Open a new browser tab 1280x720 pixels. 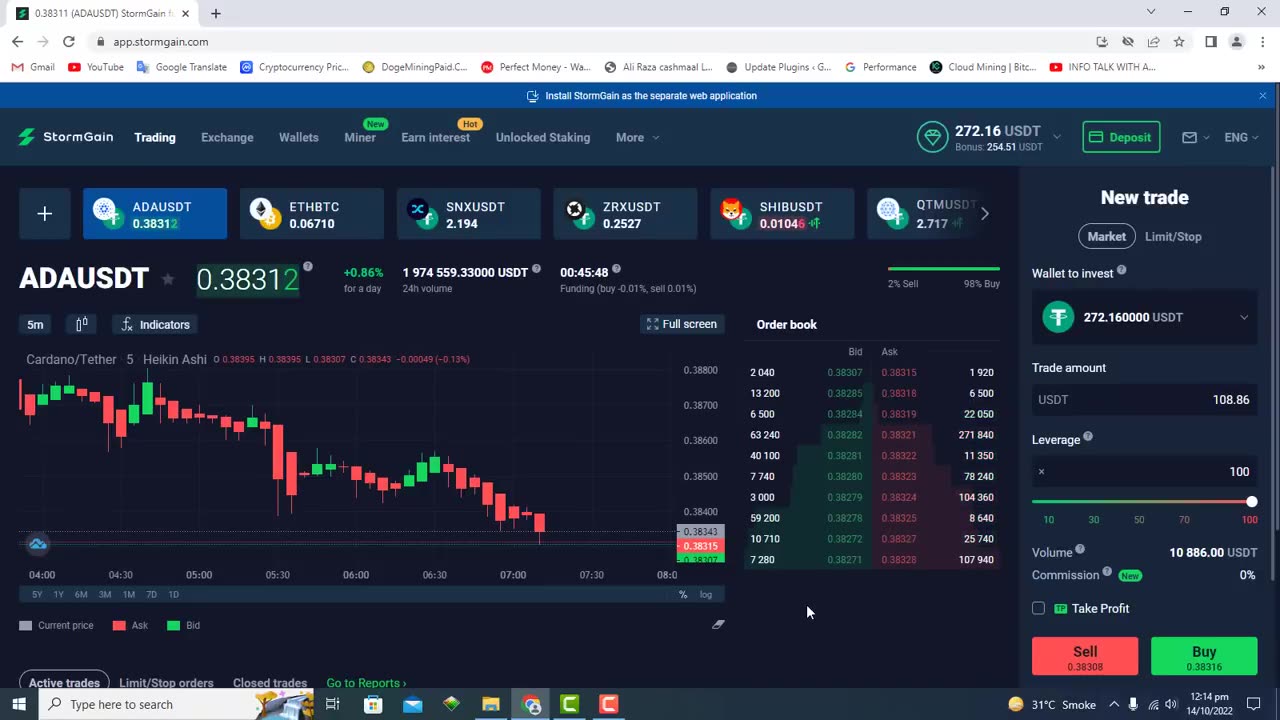(215, 13)
